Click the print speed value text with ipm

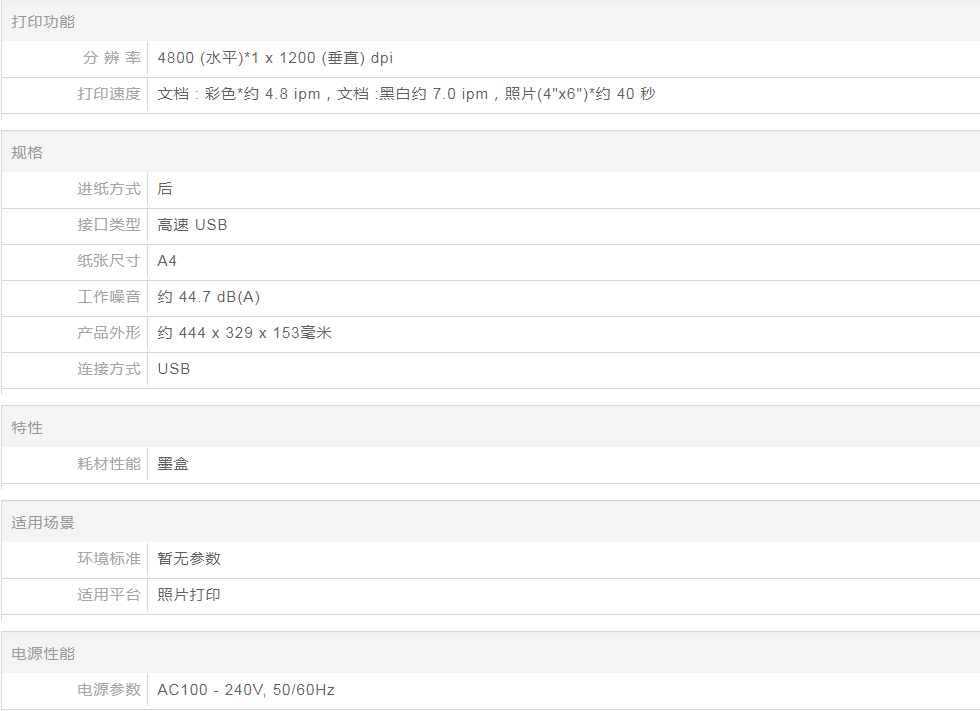coord(406,94)
